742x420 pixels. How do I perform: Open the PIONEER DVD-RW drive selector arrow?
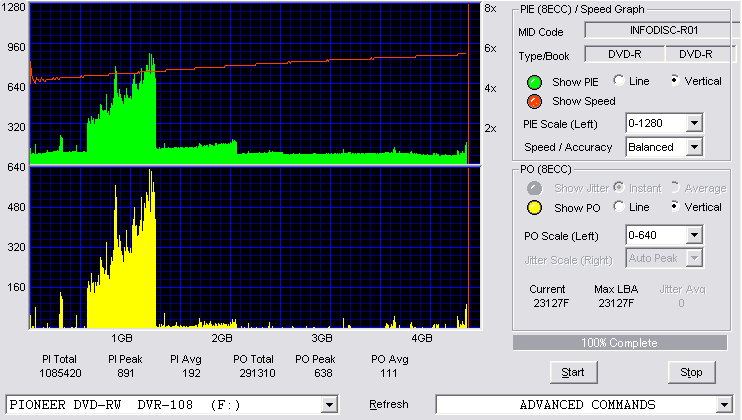pyautogui.click(x=329, y=405)
